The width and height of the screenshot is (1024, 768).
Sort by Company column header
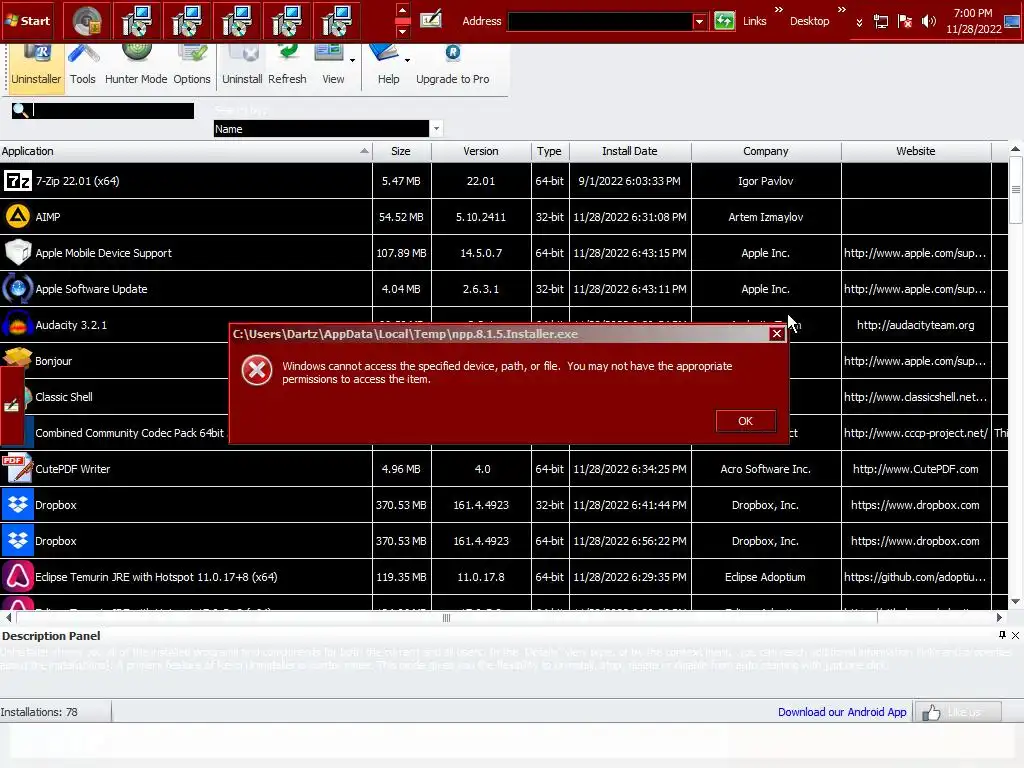click(765, 151)
